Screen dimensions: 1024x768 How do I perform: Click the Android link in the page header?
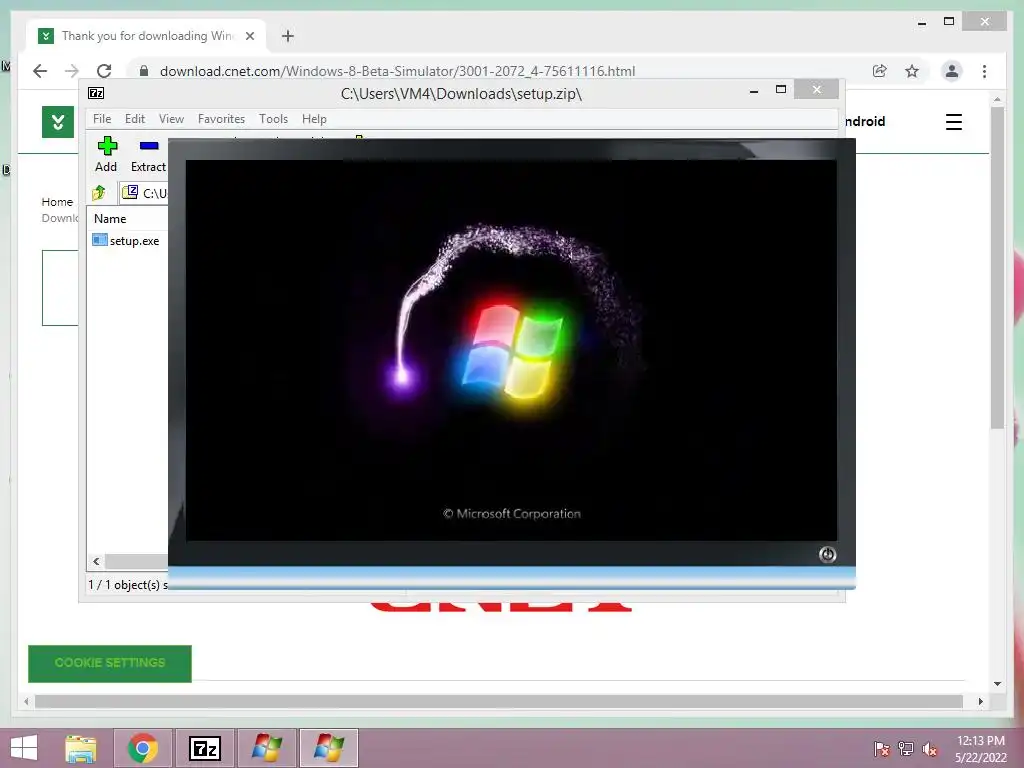pyautogui.click(x=865, y=121)
